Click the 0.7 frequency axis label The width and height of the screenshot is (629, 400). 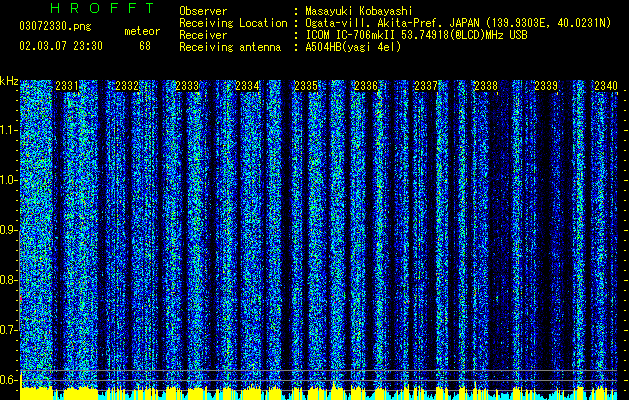point(9,330)
